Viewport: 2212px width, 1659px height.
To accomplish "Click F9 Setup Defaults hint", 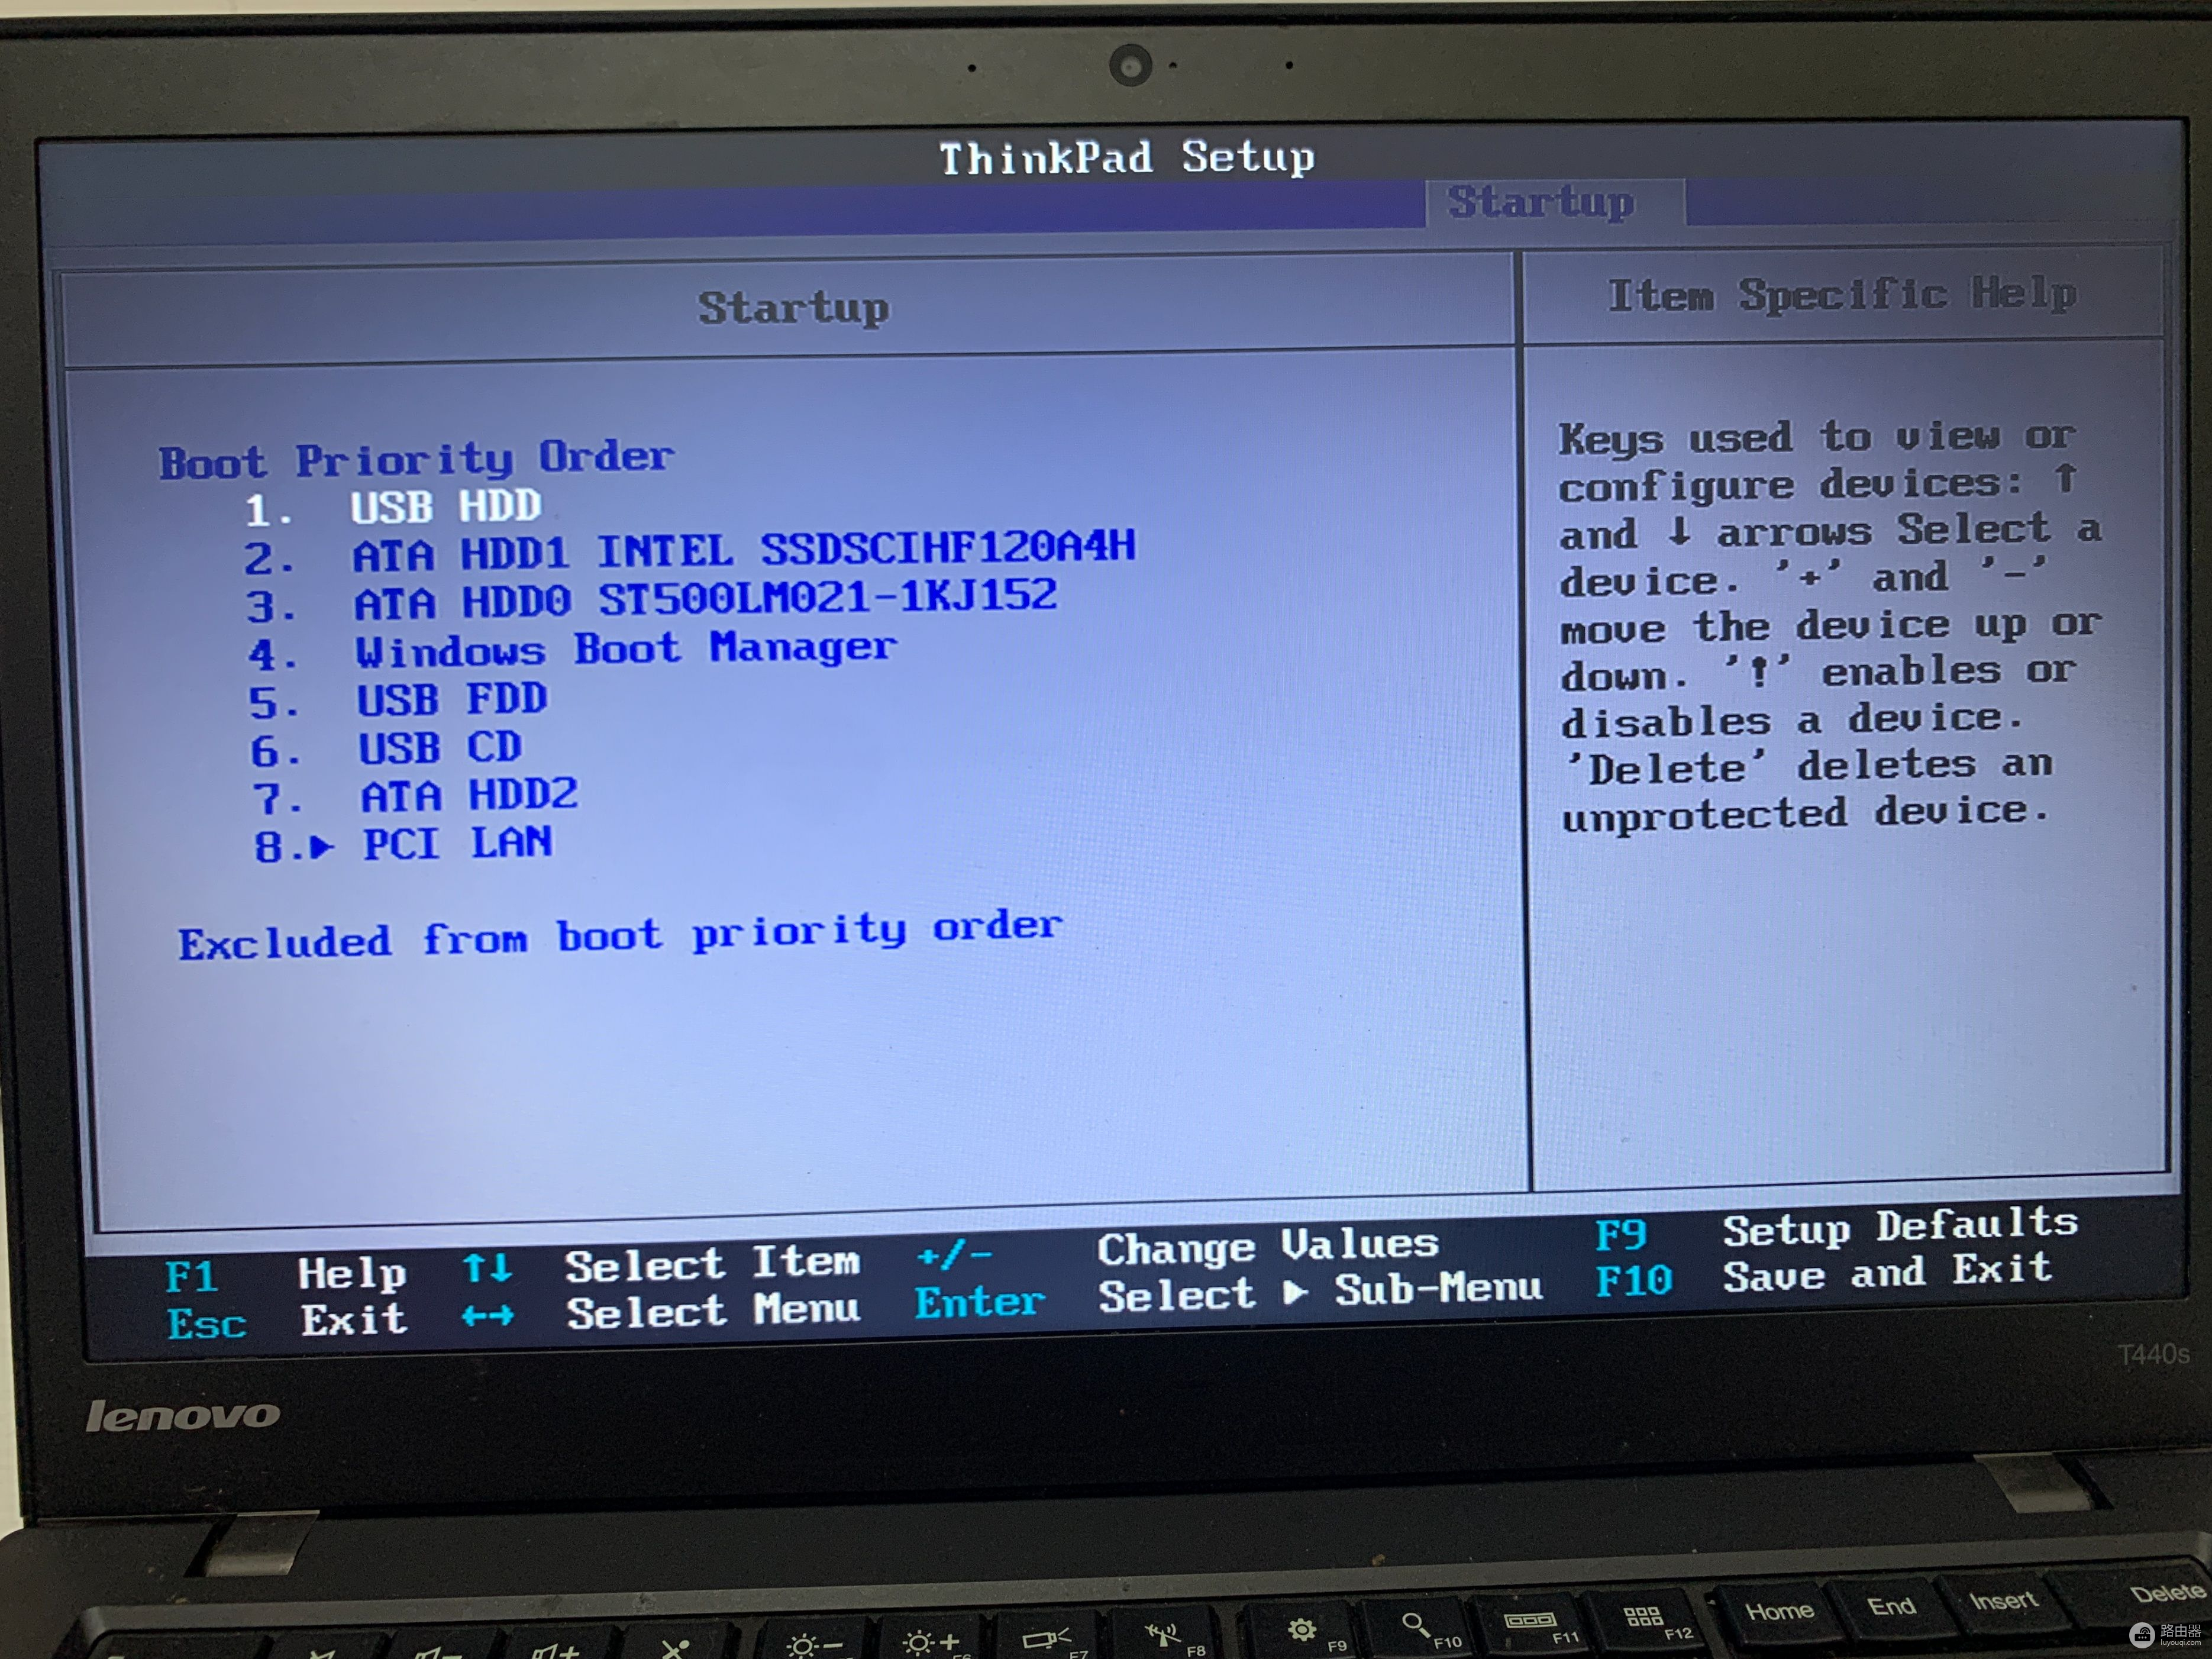I will pos(1620,1236).
